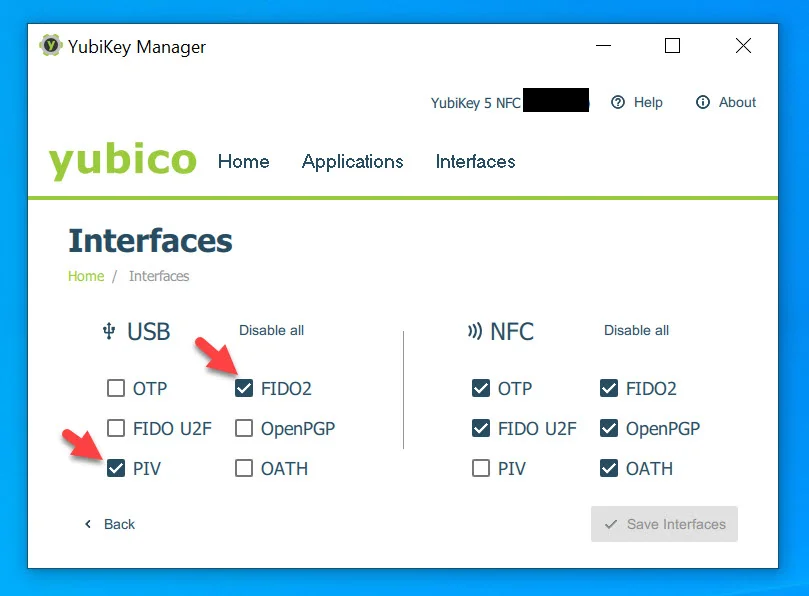
Task: Click the YubiKey Manager app icon in title bar
Action: click(51, 45)
